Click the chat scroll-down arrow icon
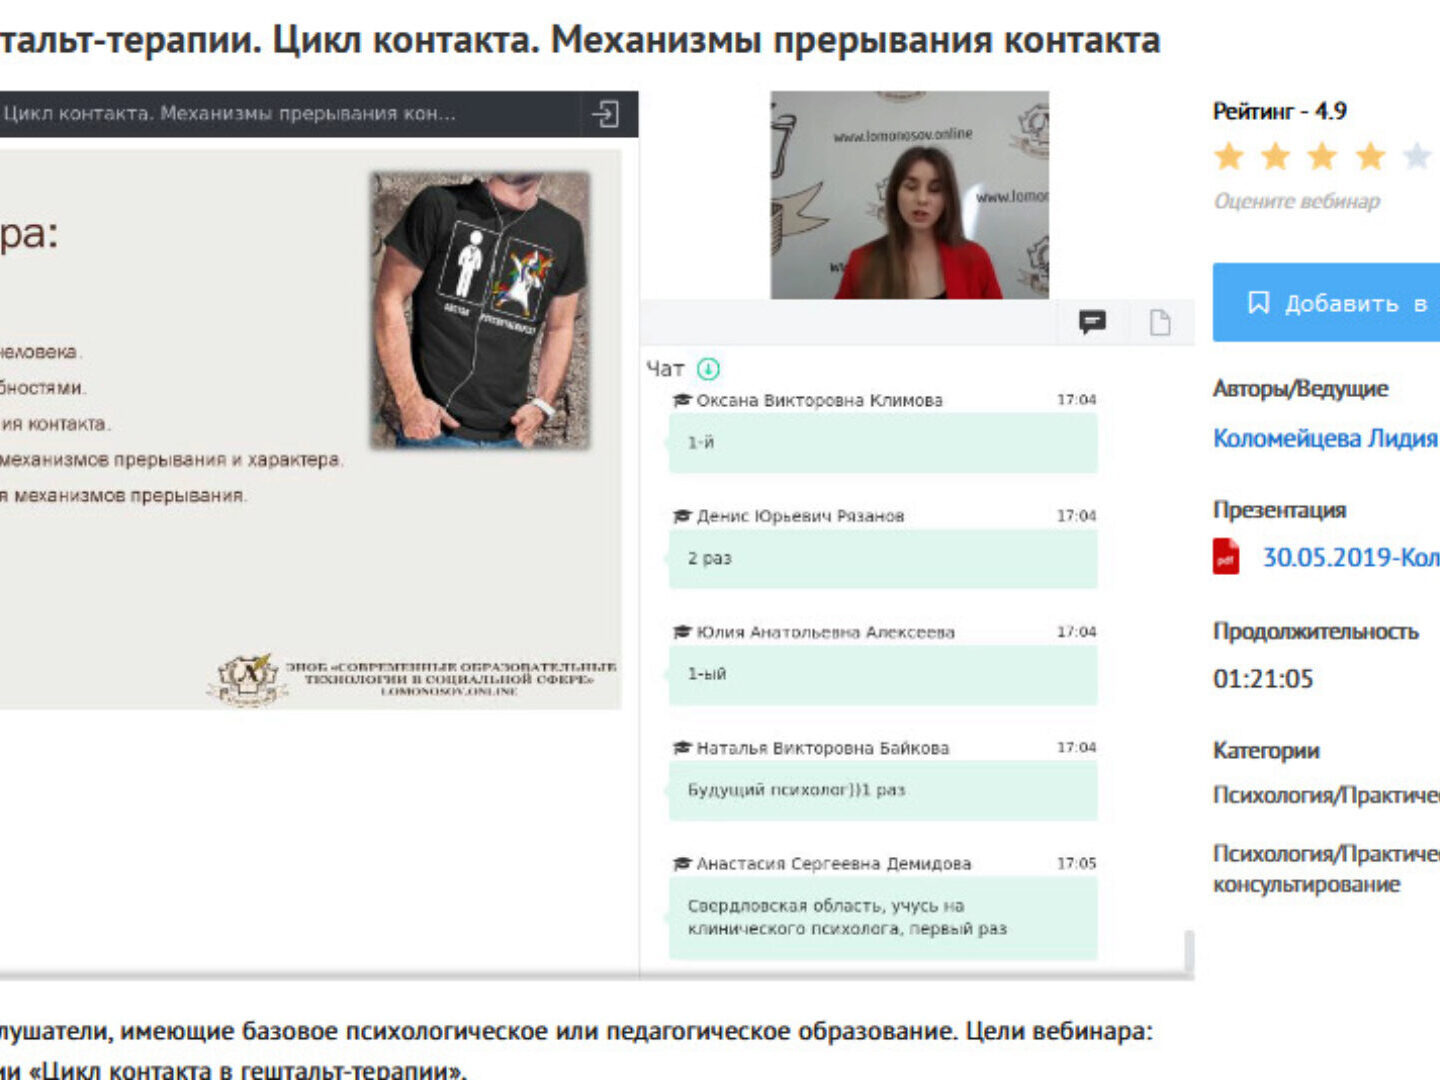 pos(708,369)
